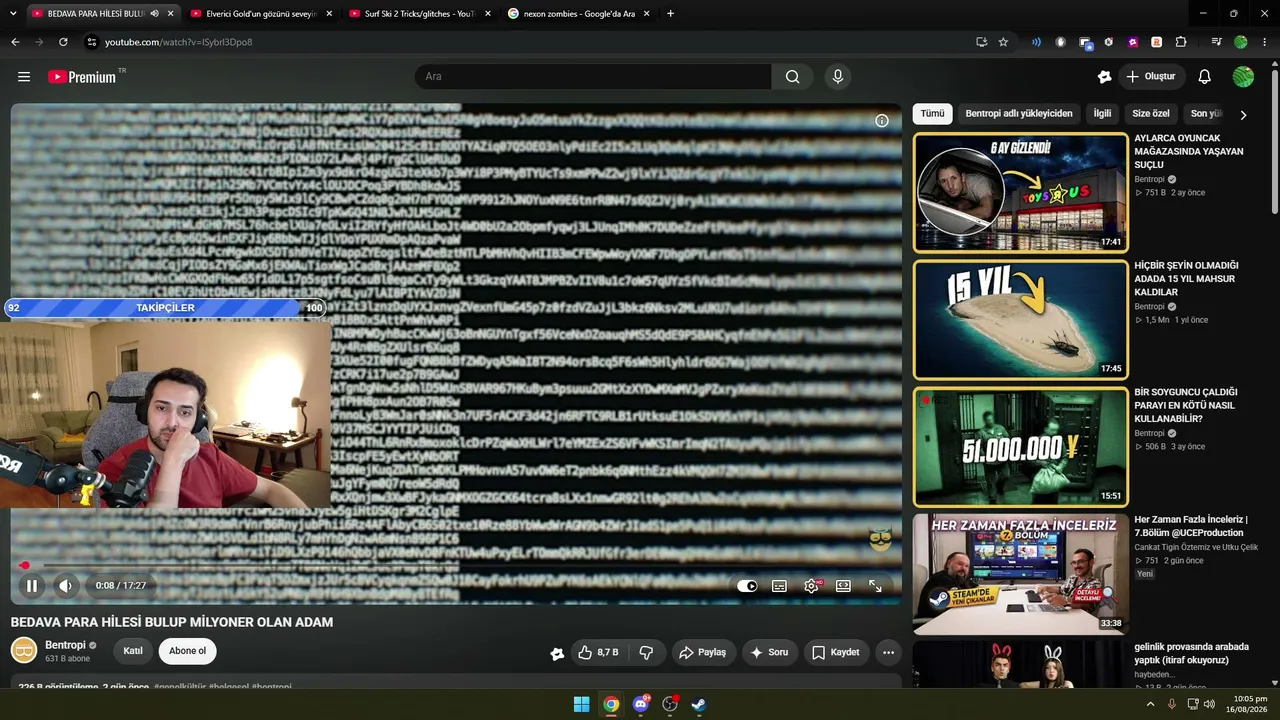Open the YouTube account avatar menu
Viewport: 1280px width, 720px height.
point(1243,77)
